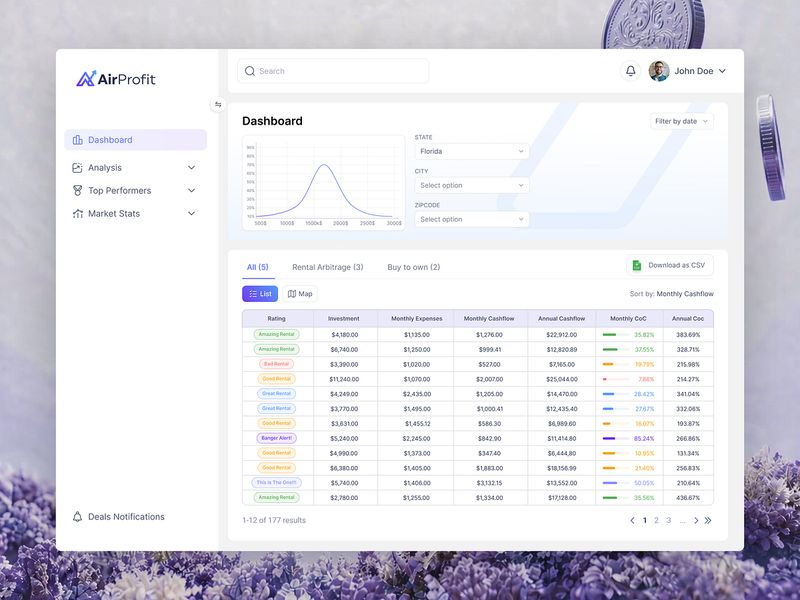Click the search magnifier icon
This screenshot has width=800, height=600.
(249, 71)
